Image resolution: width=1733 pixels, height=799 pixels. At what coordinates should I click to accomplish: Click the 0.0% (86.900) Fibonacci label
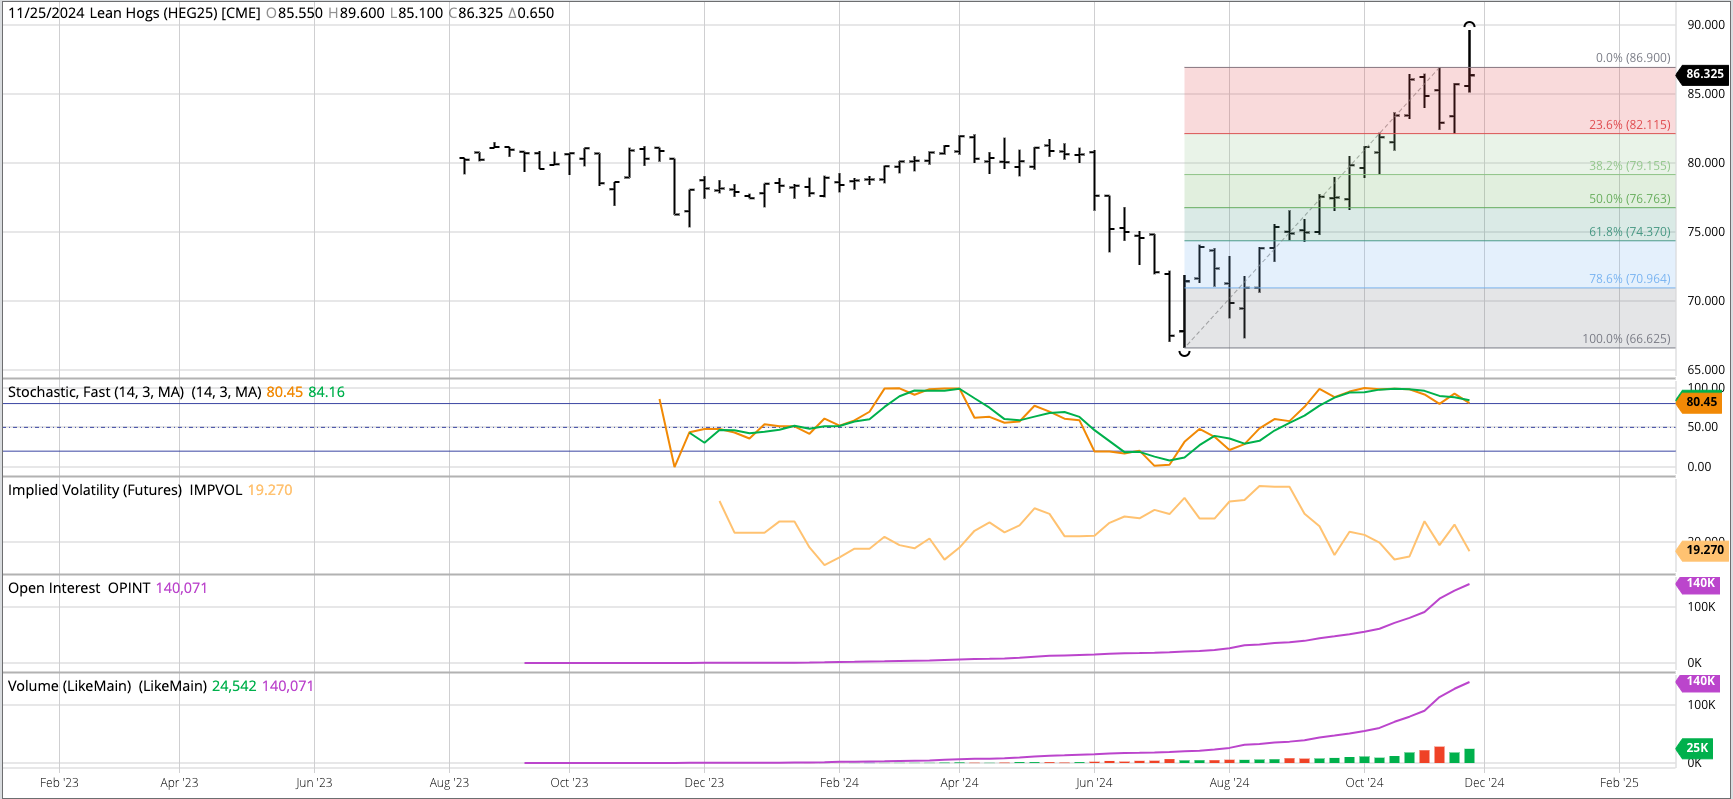(1632, 58)
